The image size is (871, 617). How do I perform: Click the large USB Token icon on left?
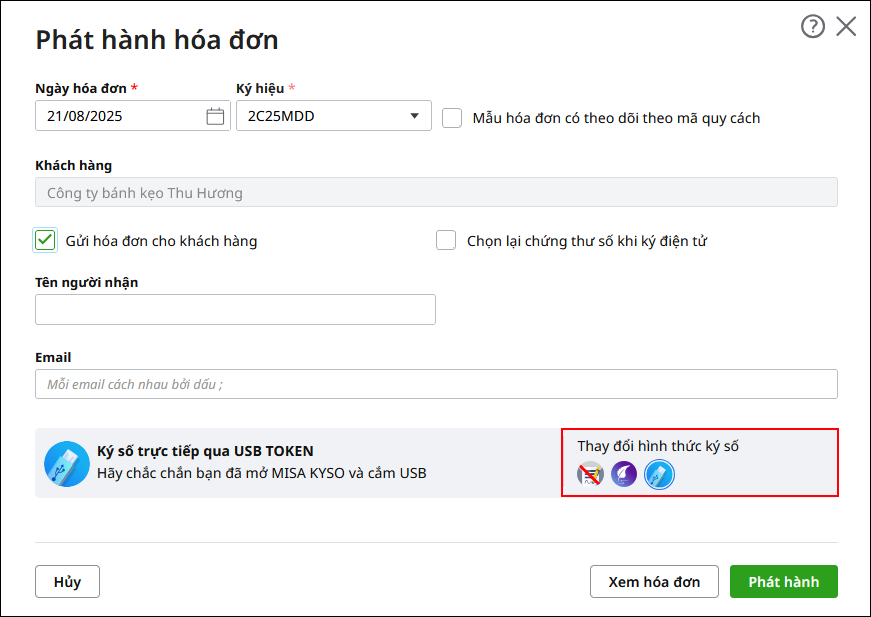click(67, 463)
